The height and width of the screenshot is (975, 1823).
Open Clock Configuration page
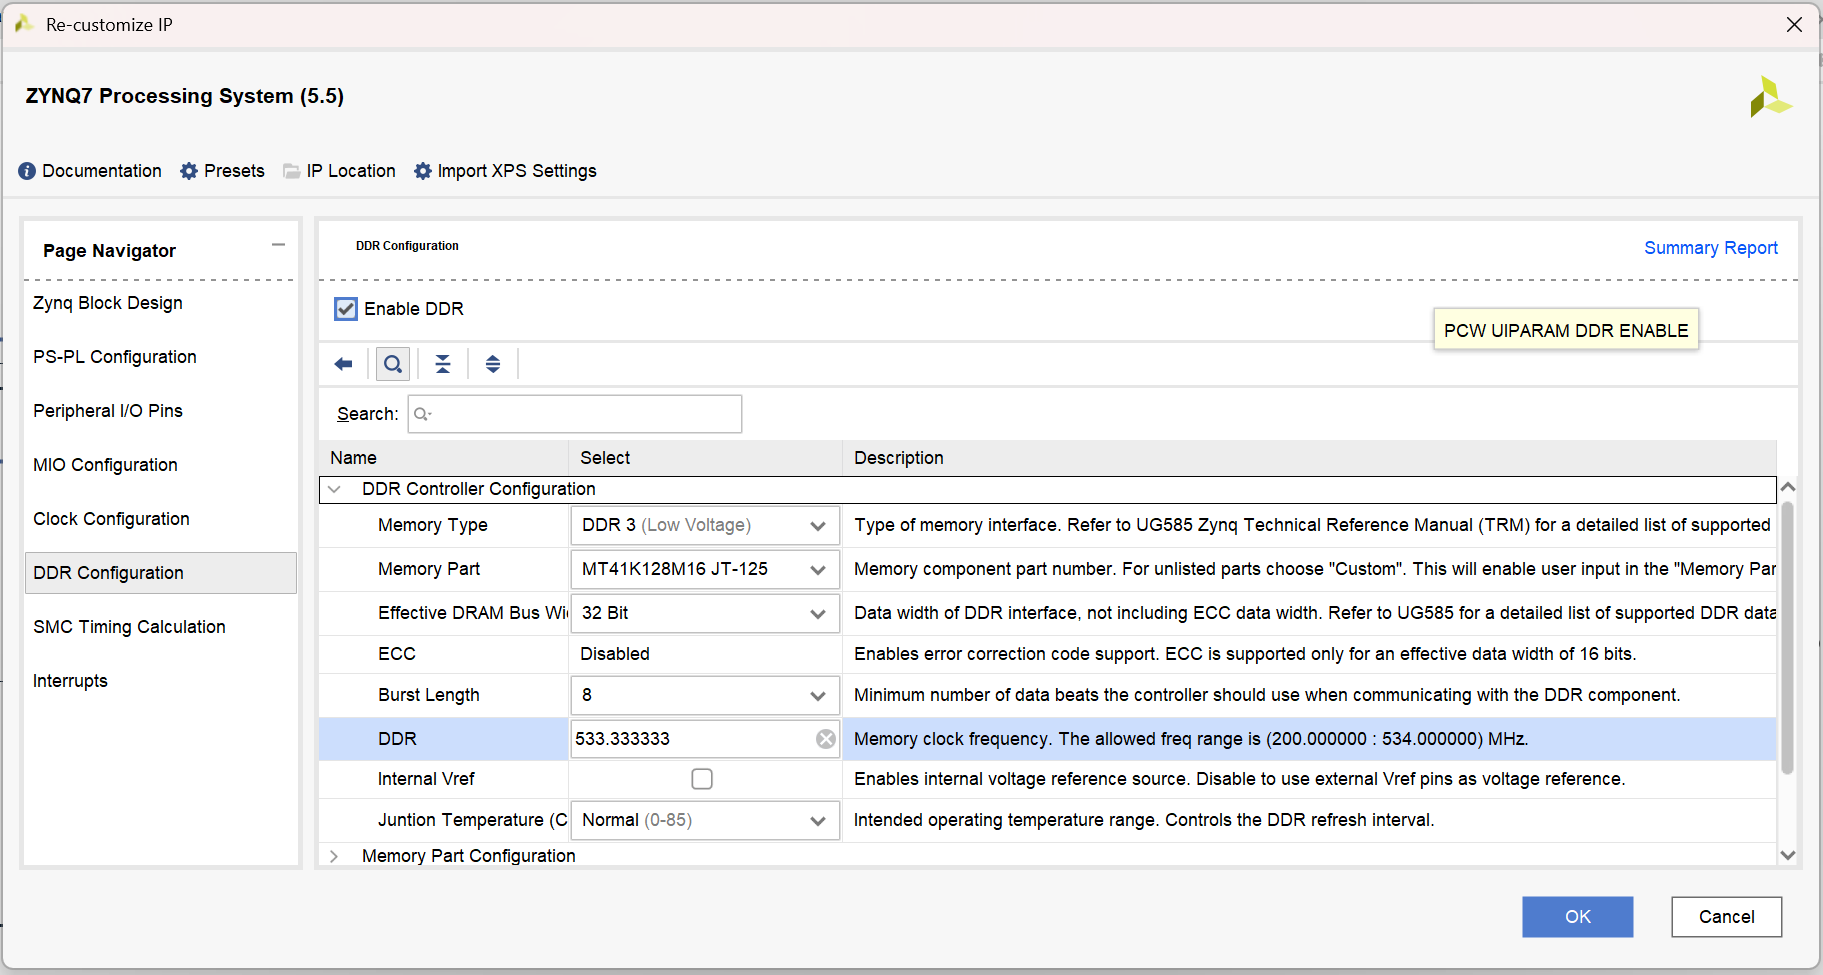click(x=111, y=519)
